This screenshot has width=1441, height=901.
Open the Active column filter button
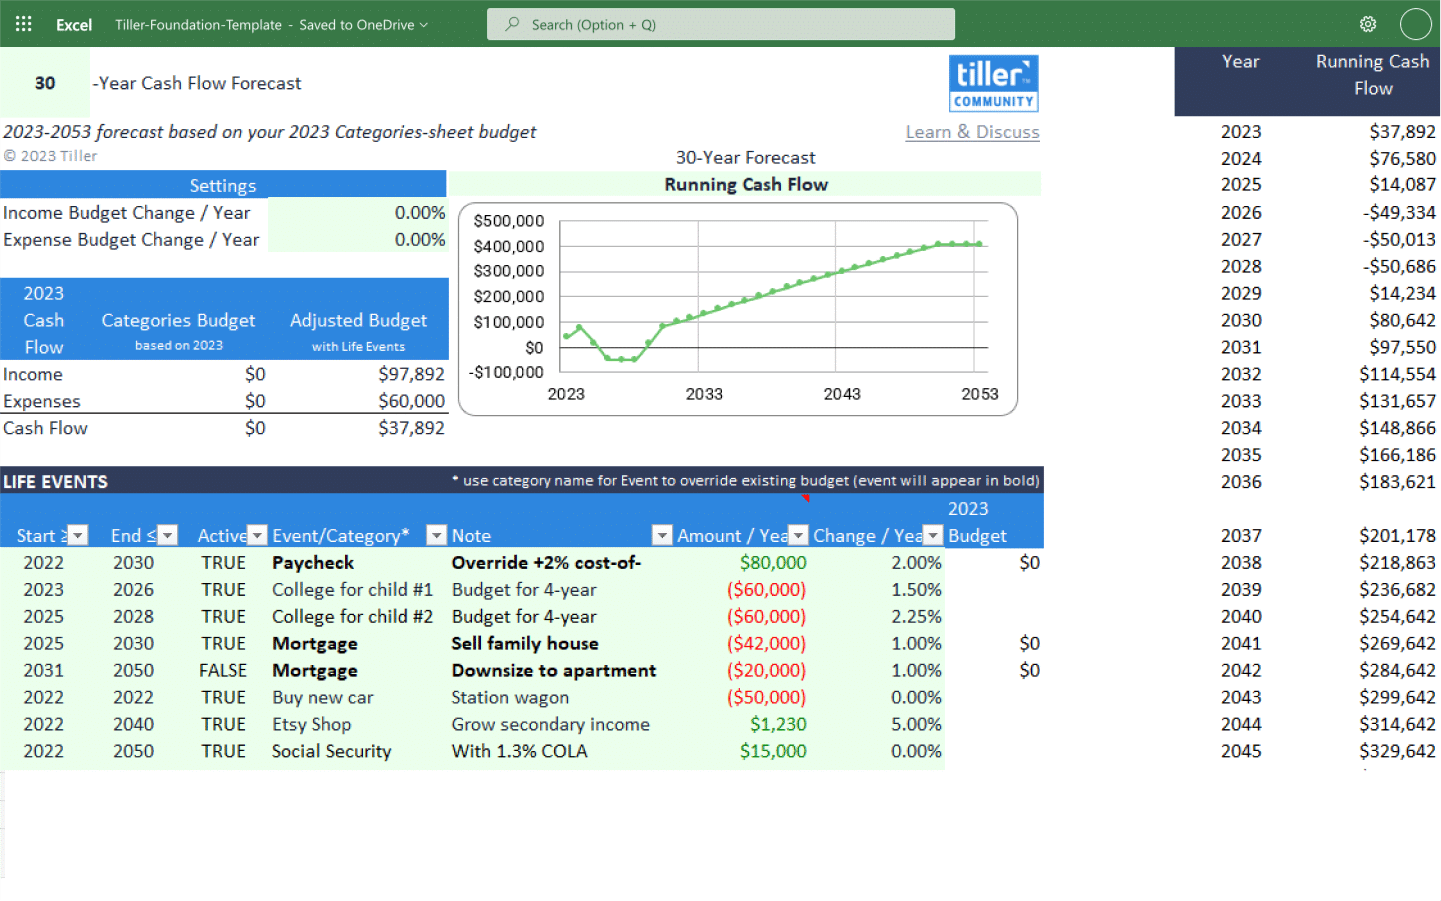tap(257, 536)
